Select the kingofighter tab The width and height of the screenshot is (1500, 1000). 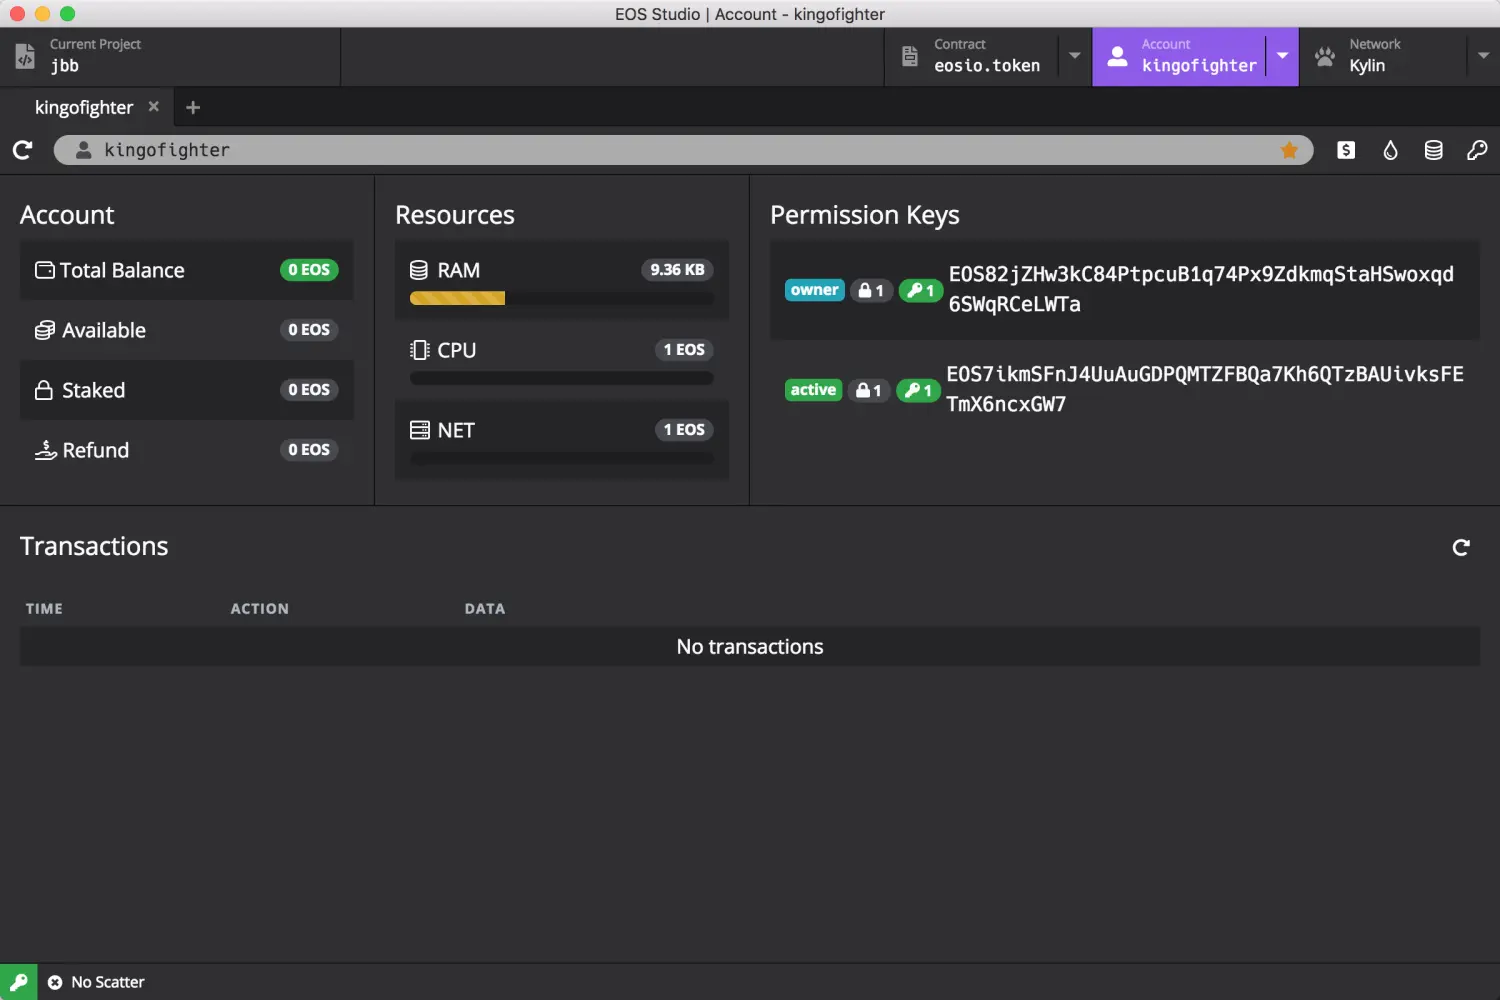[84, 107]
